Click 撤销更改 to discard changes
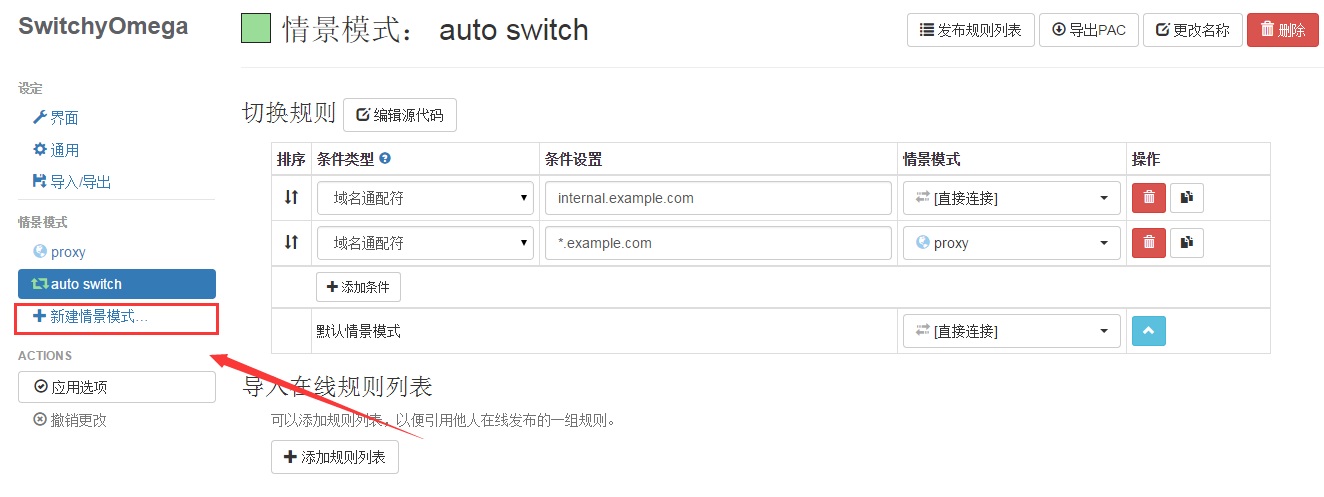 (x=70, y=420)
